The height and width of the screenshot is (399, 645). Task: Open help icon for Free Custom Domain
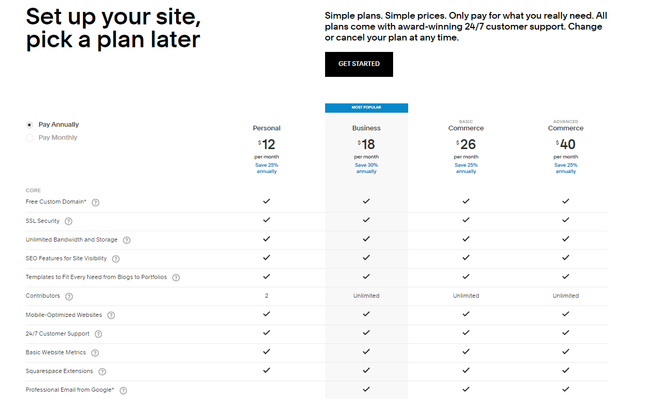click(x=95, y=202)
